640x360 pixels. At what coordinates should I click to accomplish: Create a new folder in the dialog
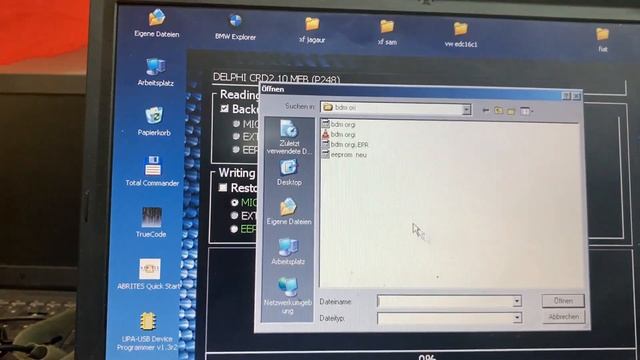[x=511, y=111]
